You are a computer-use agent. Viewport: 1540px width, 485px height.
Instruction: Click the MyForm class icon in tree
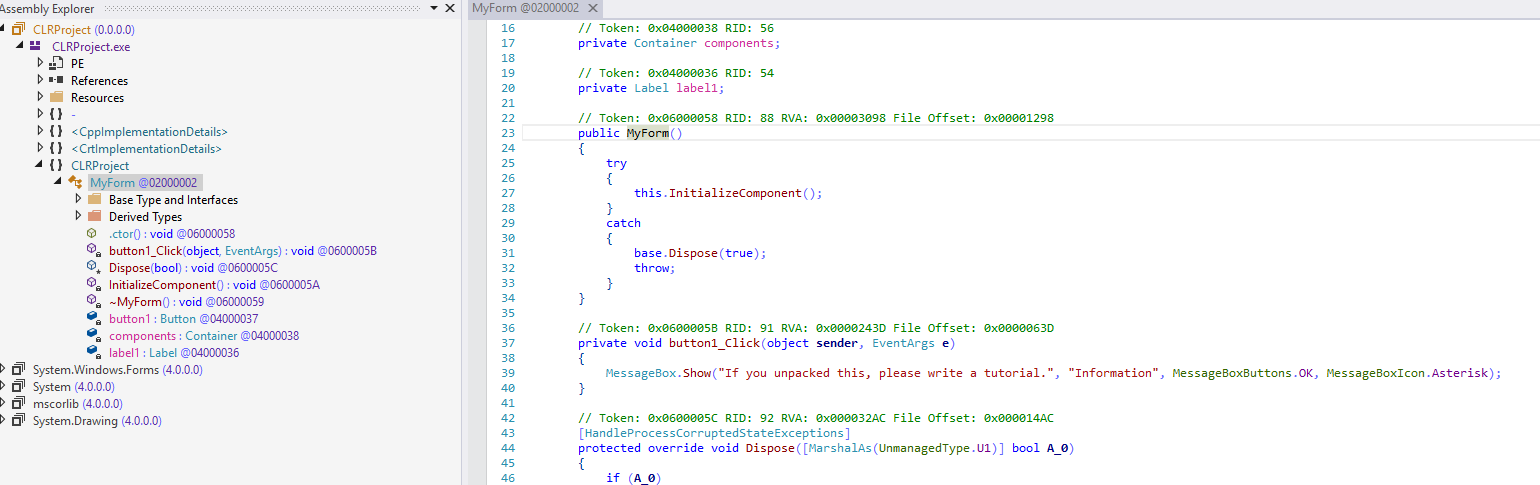pos(75,182)
